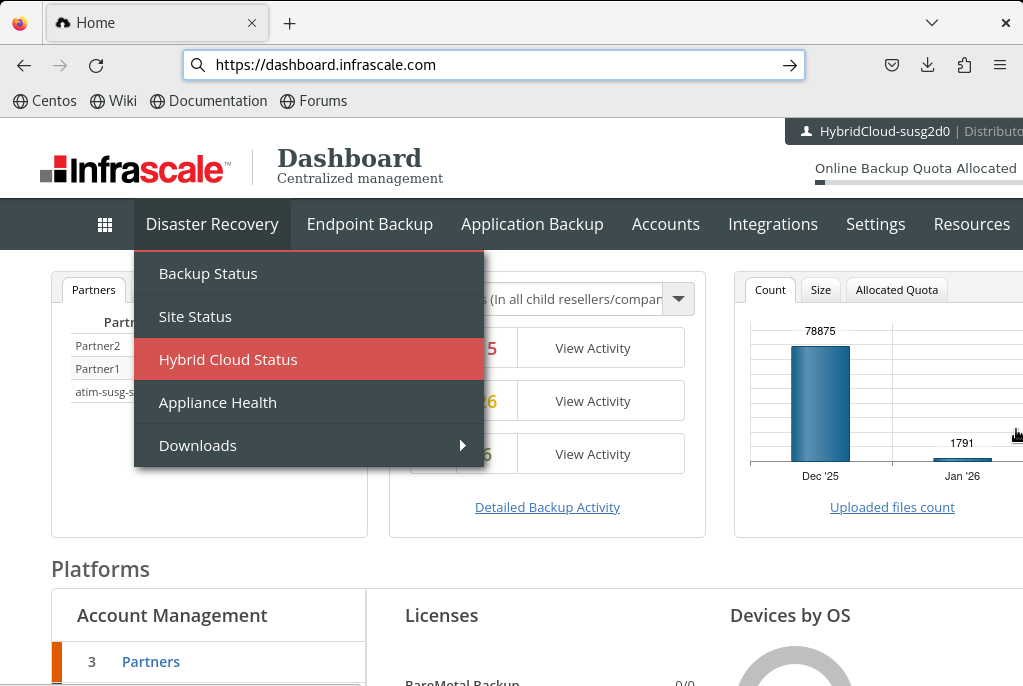Image resolution: width=1023 pixels, height=686 pixels.
Task: Open the child resellers filter dropdown
Action: tap(679, 299)
